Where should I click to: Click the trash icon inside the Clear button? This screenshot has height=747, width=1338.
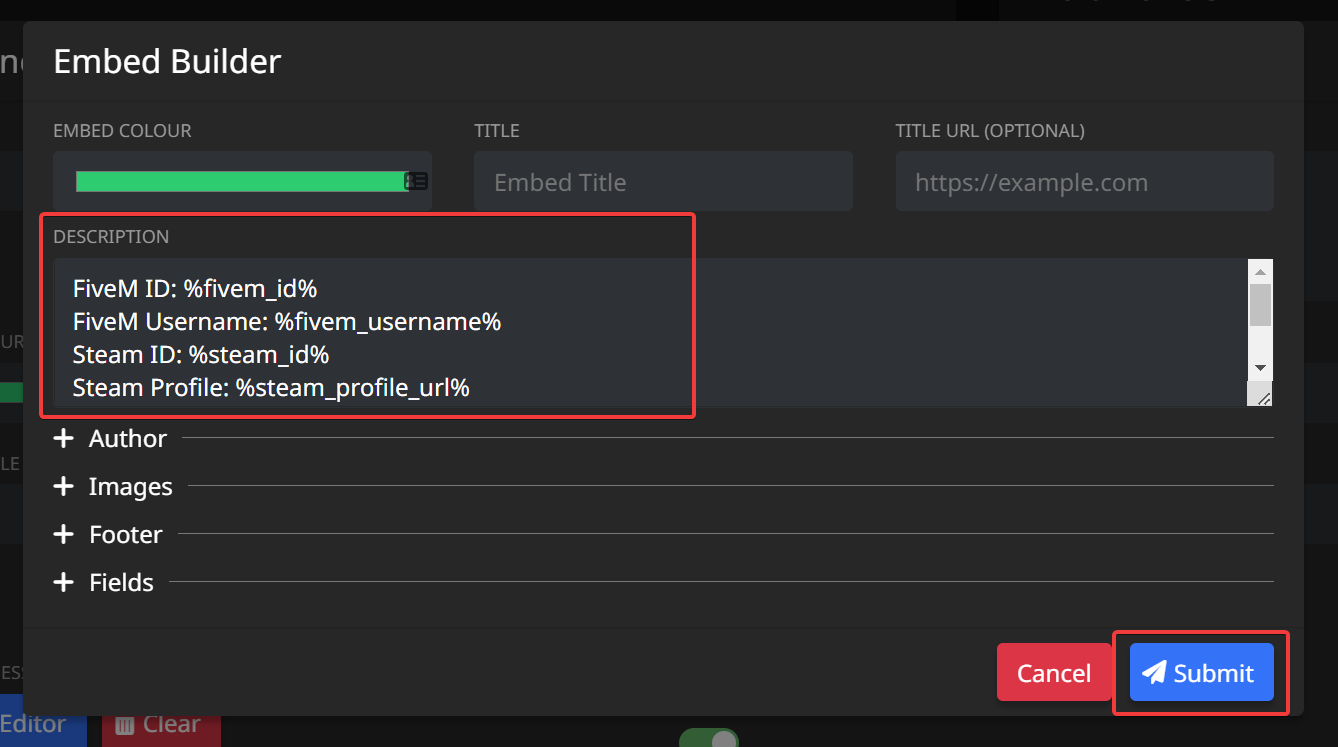pyautogui.click(x=125, y=723)
